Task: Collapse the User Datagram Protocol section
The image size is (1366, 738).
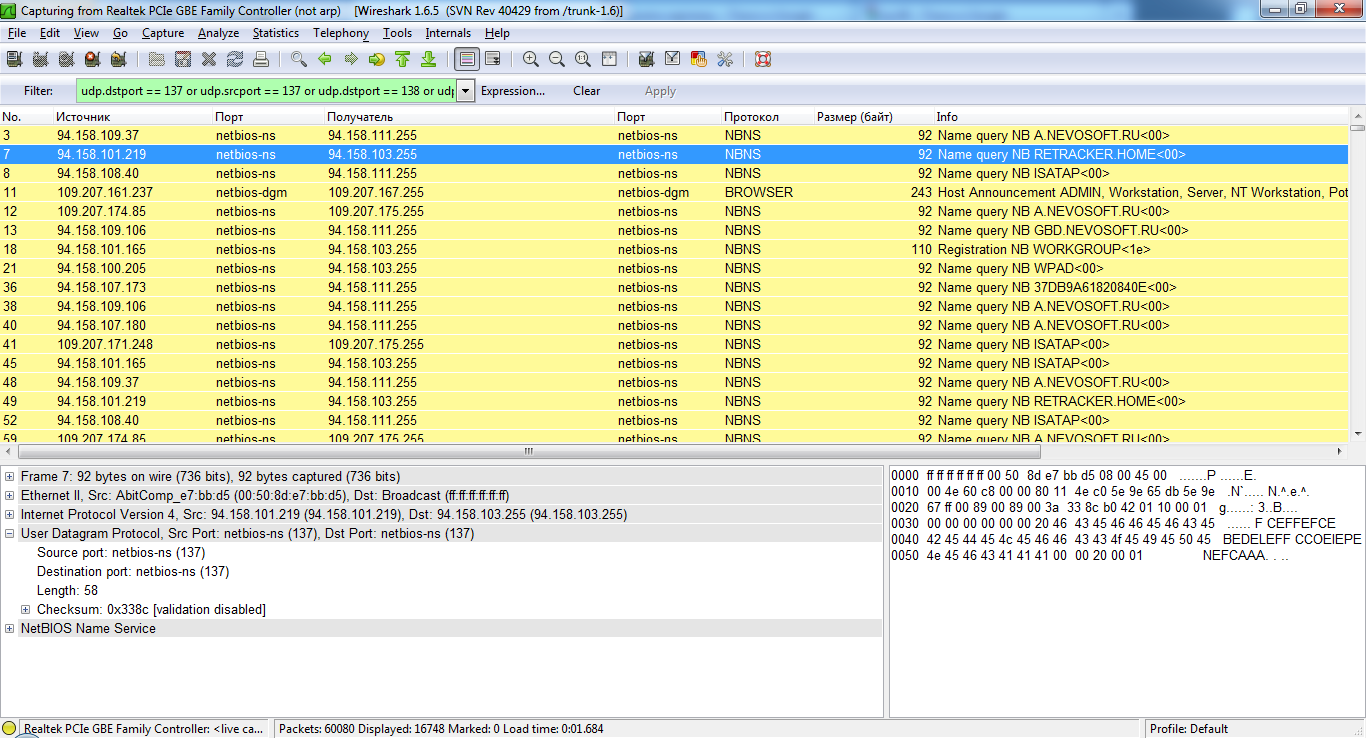Action: [10, 534]
